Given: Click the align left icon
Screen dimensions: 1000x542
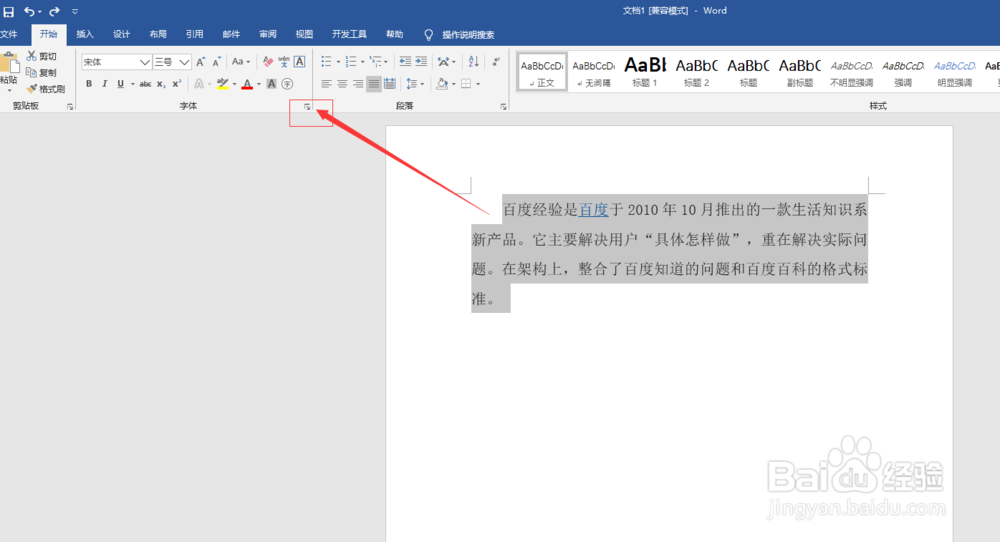Looking at the screenshot, I should 326,84.
